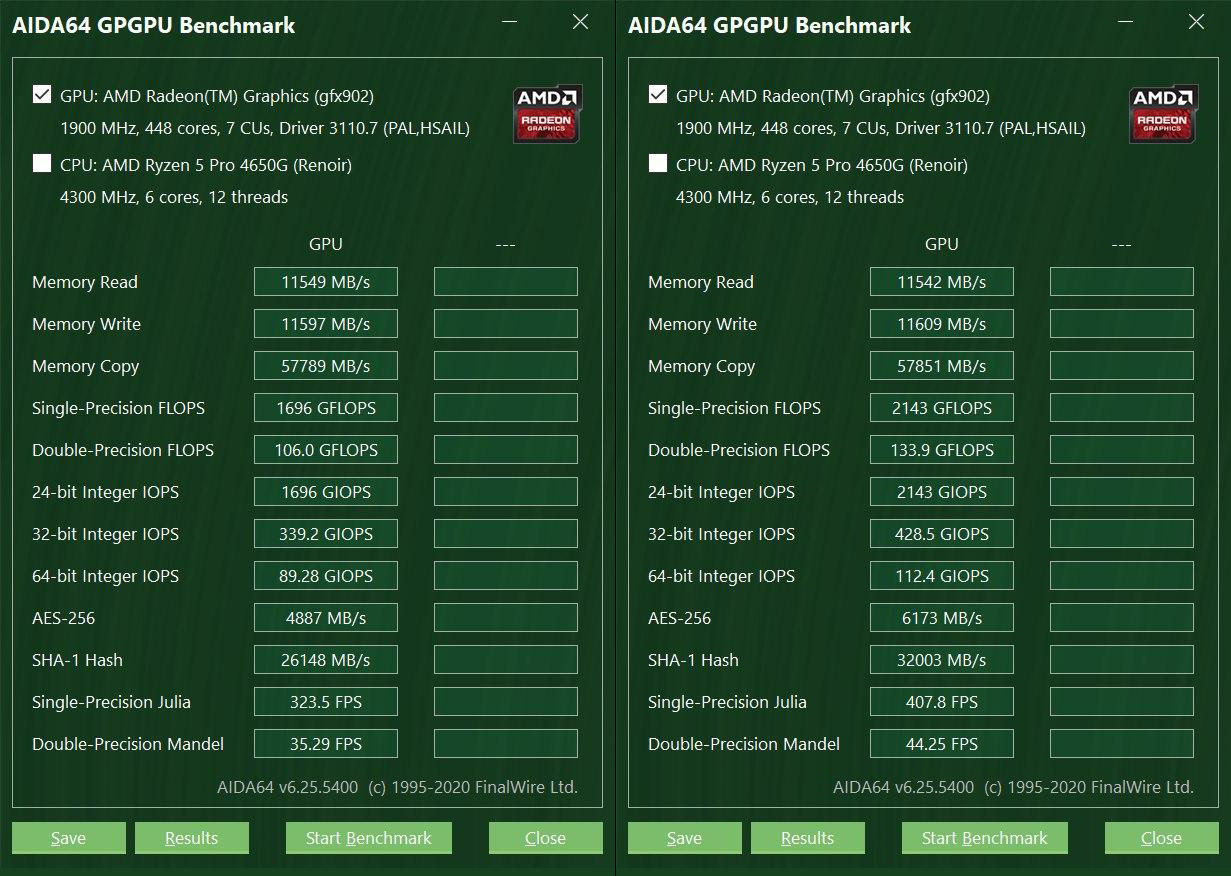
Task: Select 57851 MB/s Memory Copy value
Action: [x=942, y=366]
